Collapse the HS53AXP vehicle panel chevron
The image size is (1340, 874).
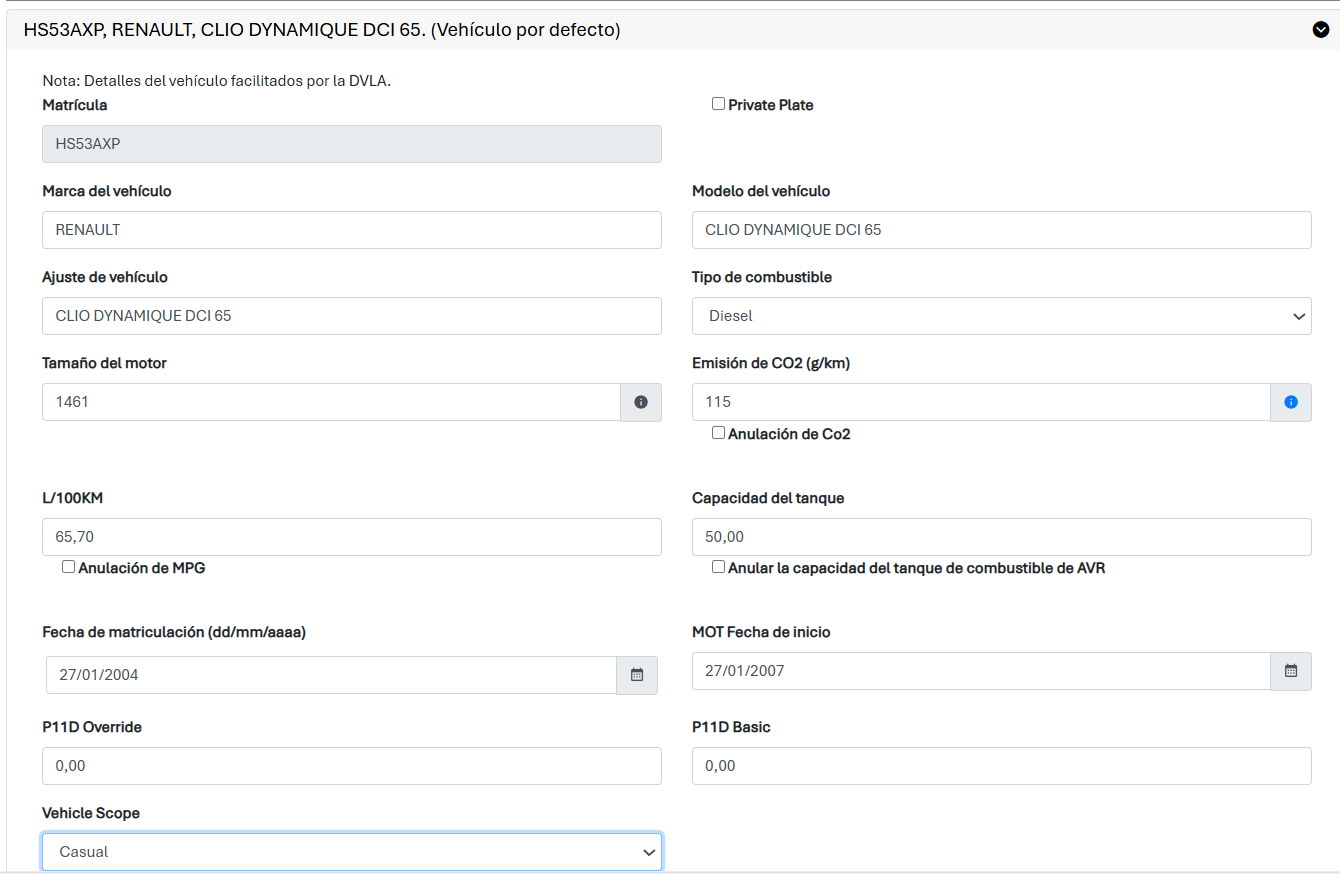coord(1320,30)
